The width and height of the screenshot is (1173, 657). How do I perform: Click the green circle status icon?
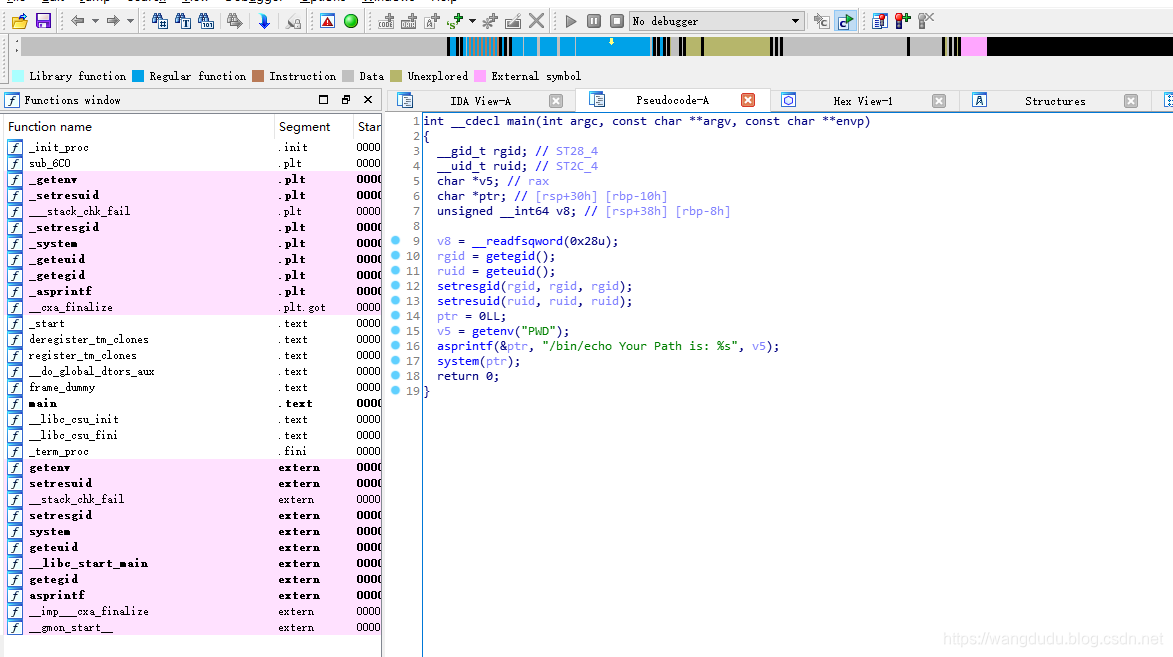(x=351, y=21)
